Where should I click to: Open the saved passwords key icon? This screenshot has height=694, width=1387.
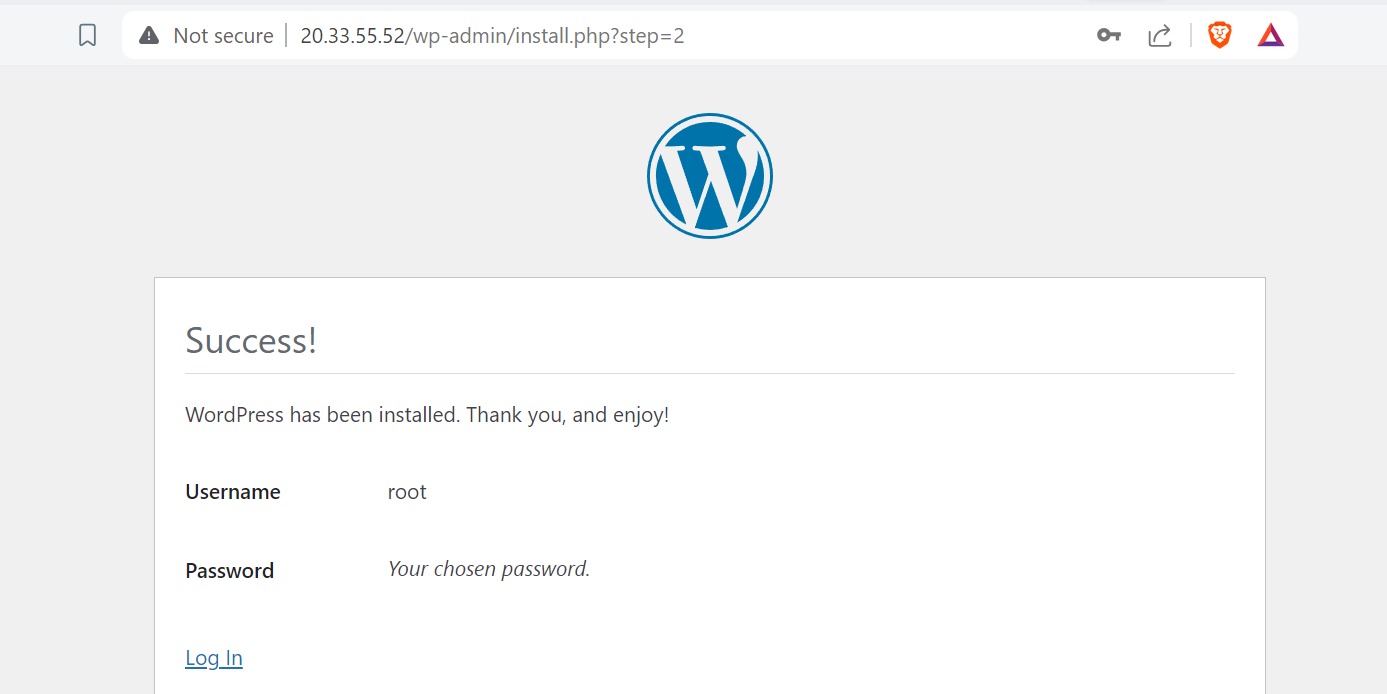click(1108, 36)
